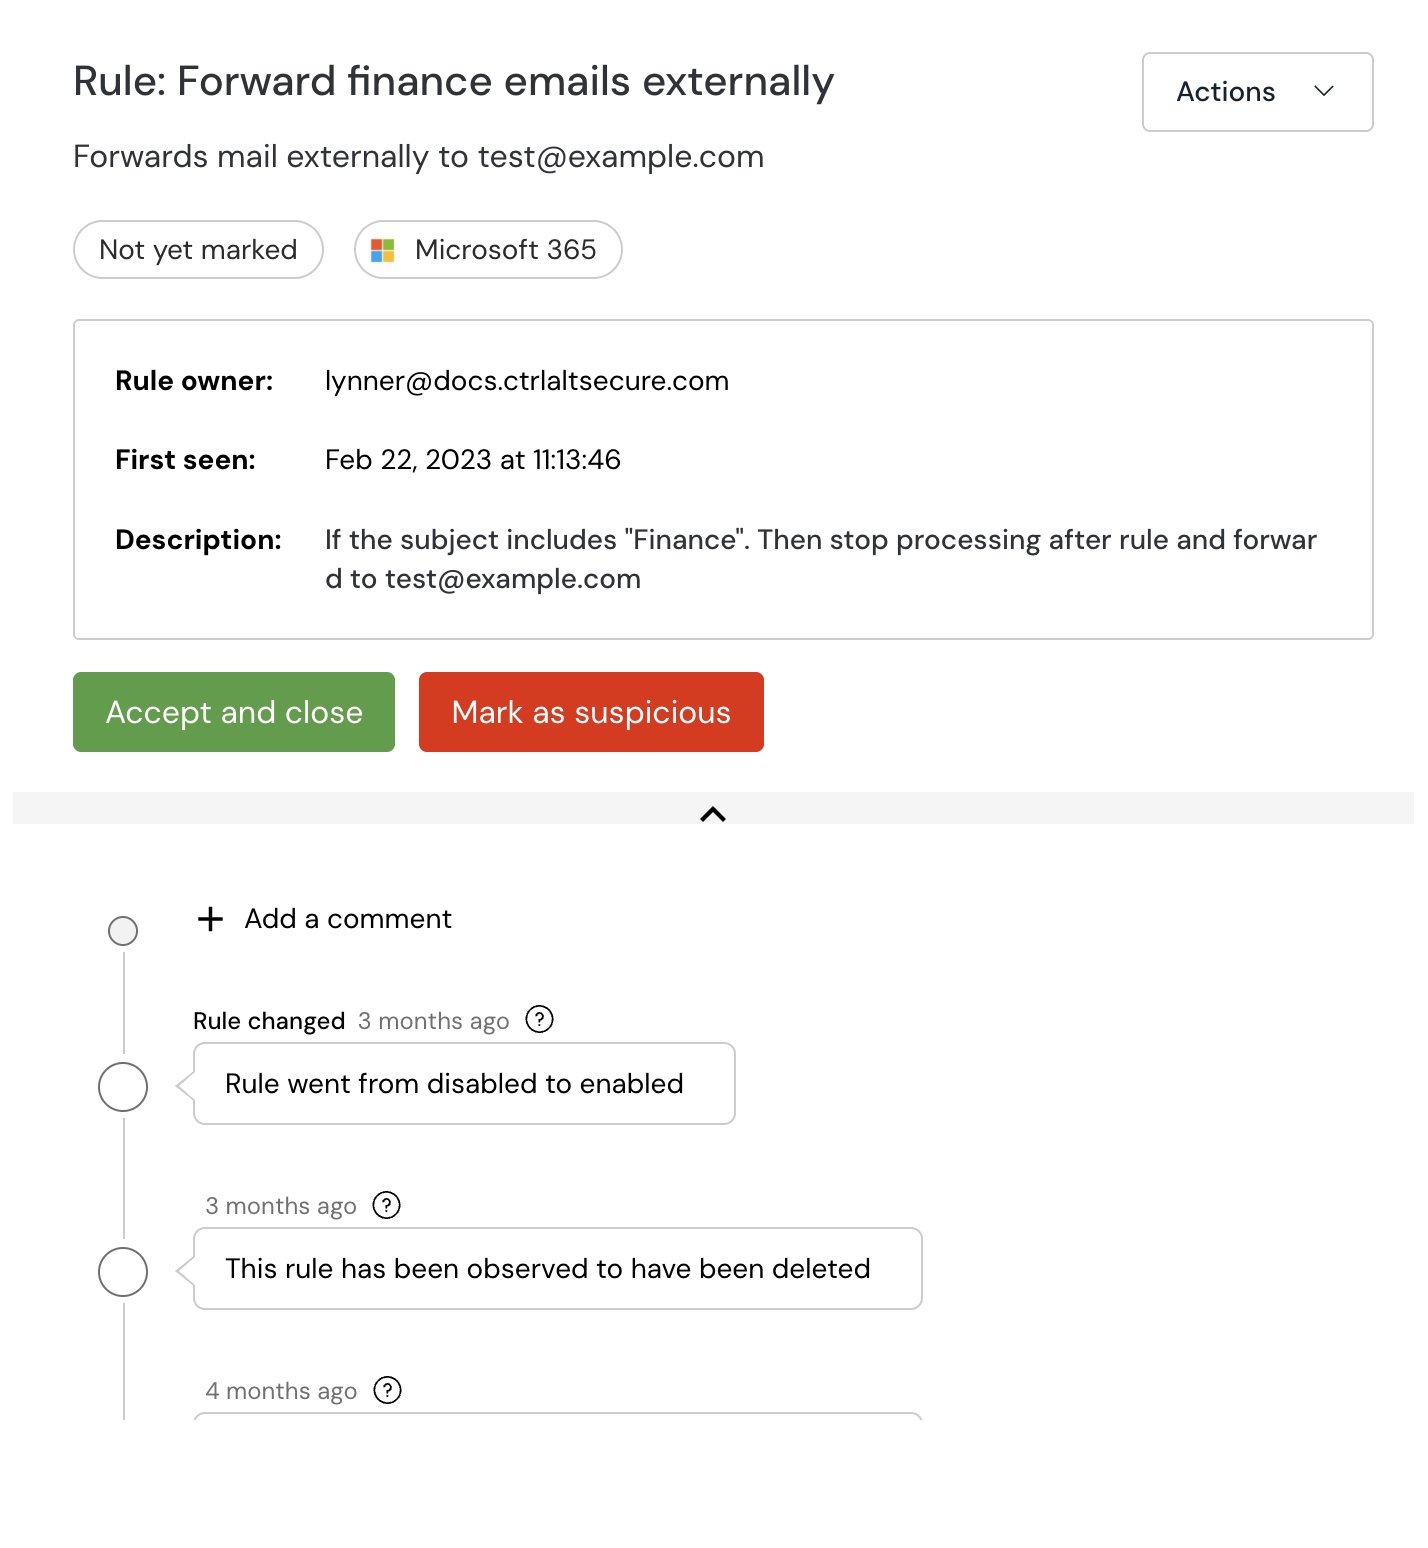
Task: Click Add a comment
Action: point(347,918)
